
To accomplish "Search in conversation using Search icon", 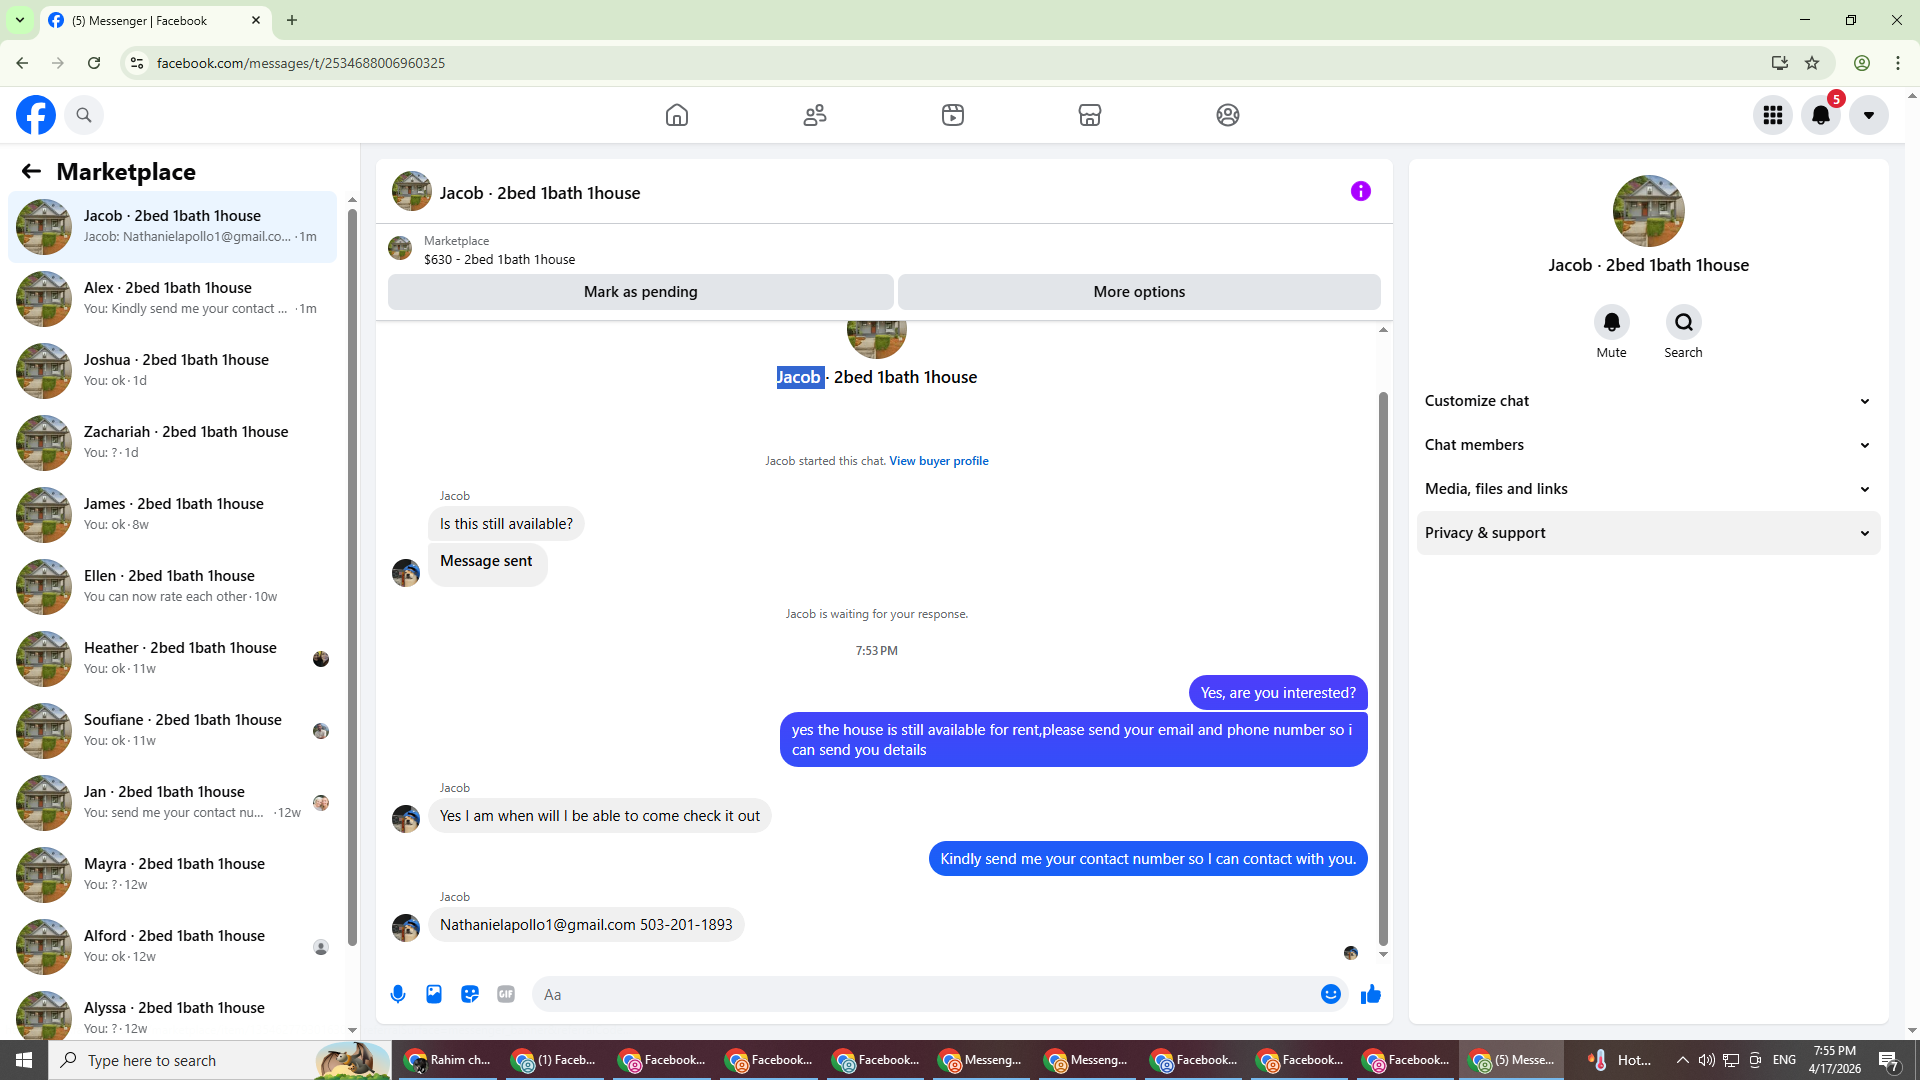I will [1683, 322].
